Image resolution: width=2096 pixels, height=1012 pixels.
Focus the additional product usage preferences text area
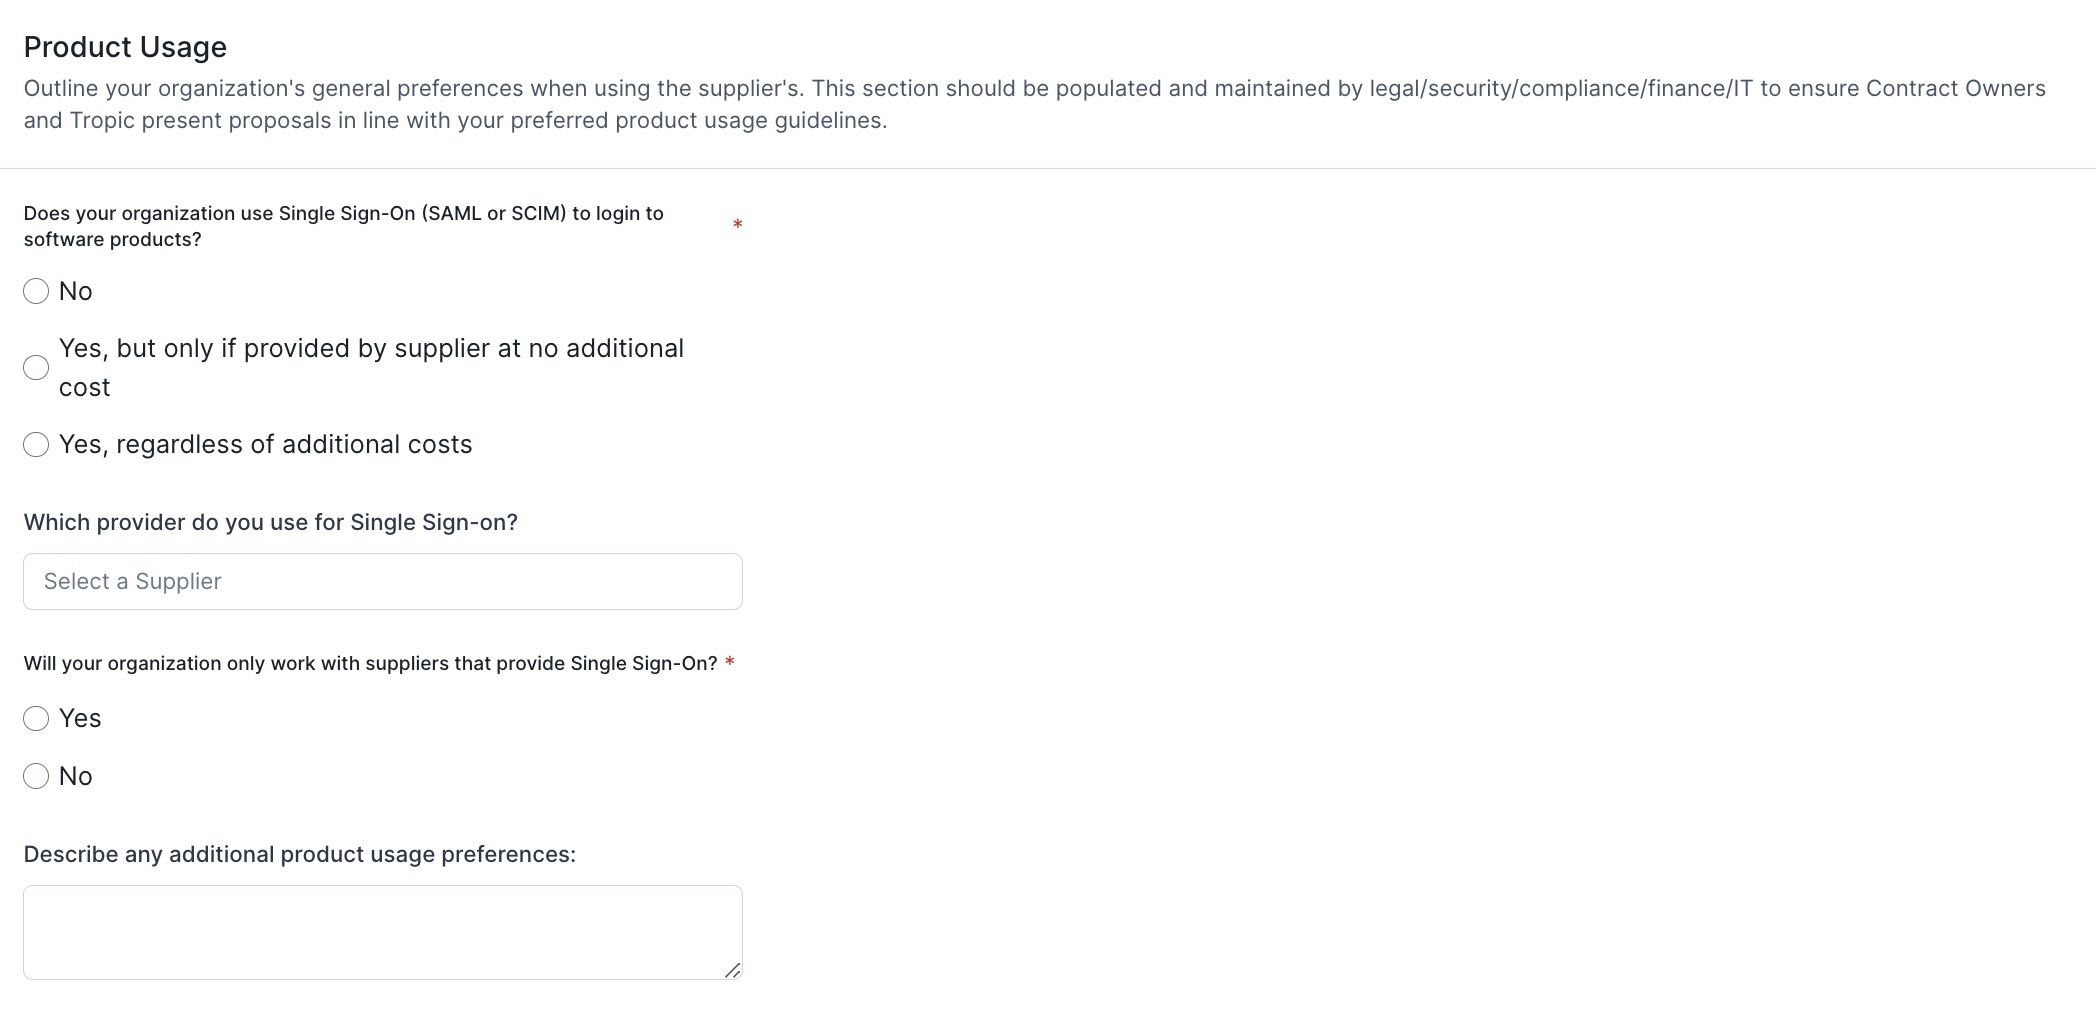tap(383, 932)
